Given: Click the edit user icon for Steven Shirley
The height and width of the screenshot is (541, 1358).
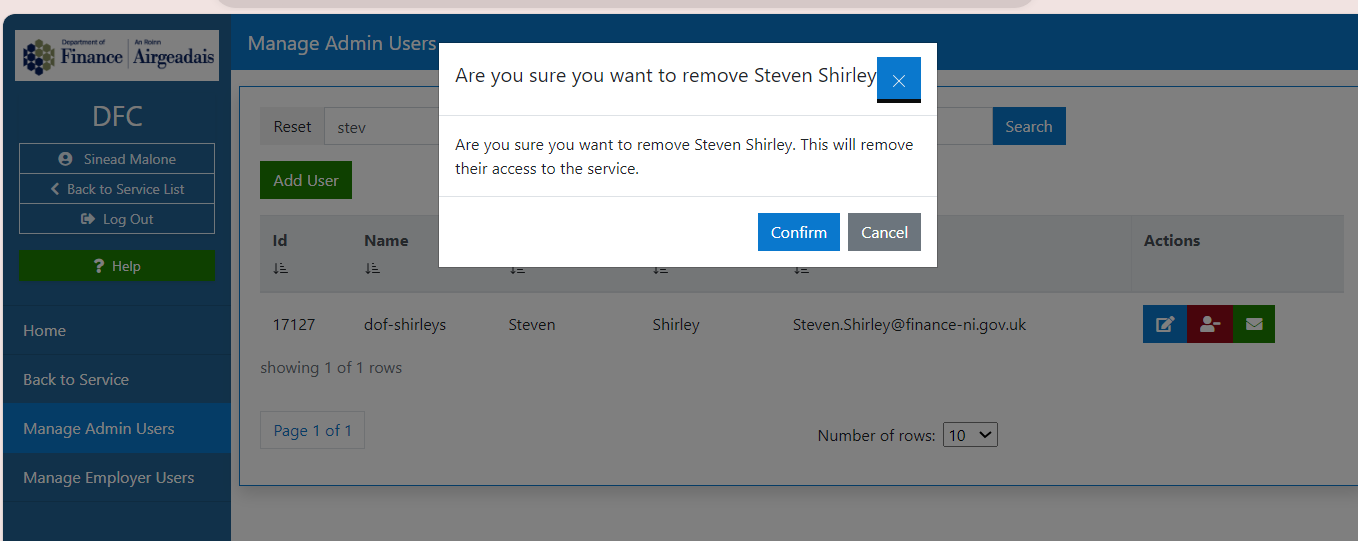Looking at the screenshot, I should point(1164,324).
